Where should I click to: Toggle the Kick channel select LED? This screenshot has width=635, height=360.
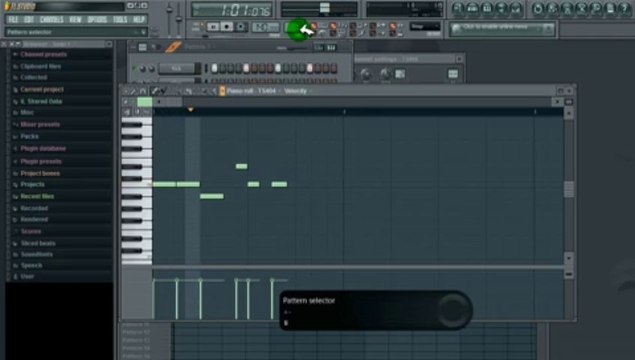[x=206, y=68]
